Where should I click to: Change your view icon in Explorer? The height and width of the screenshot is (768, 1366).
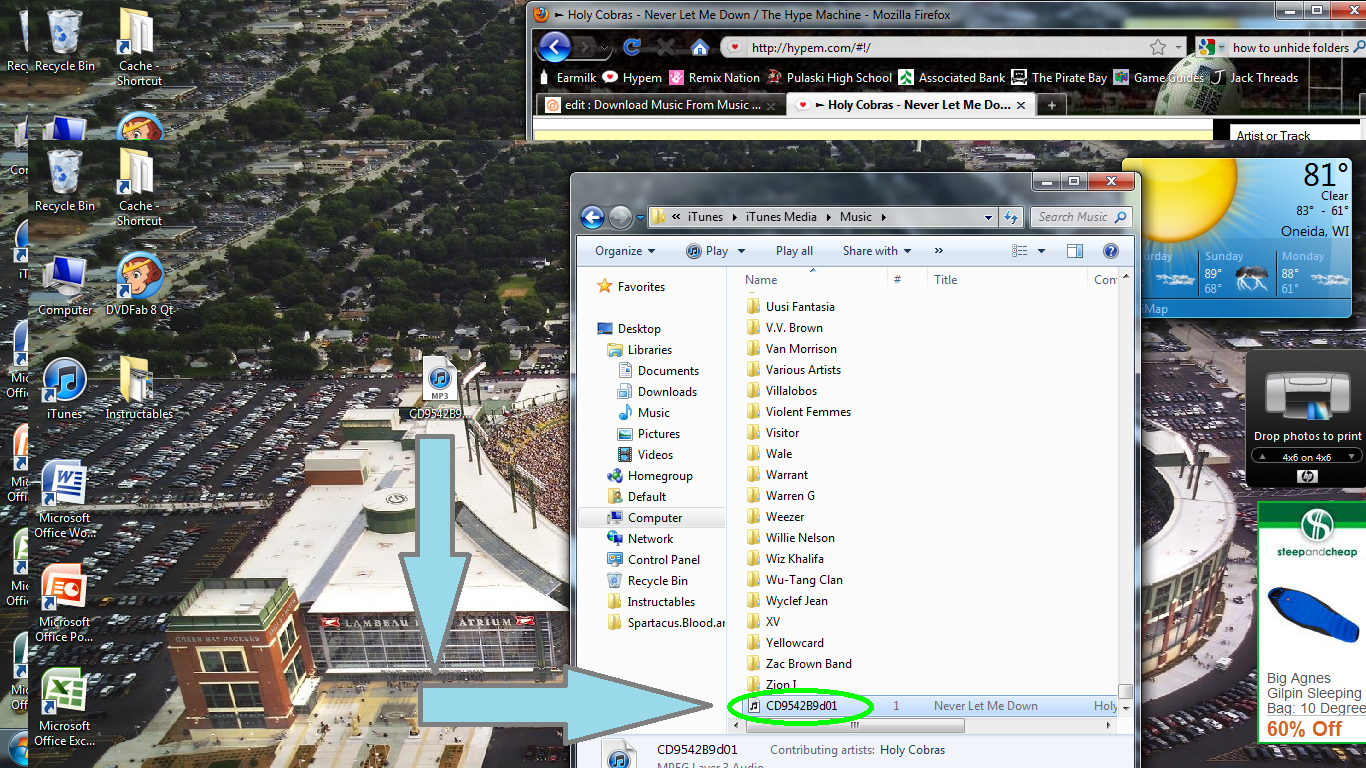(1020, 251)
